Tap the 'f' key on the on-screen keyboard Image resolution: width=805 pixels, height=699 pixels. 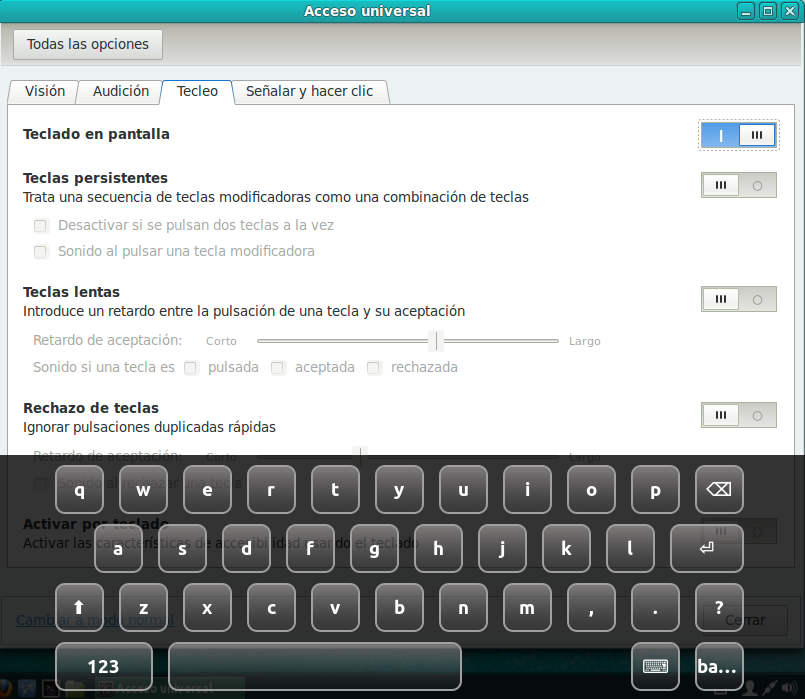point(310,548)
